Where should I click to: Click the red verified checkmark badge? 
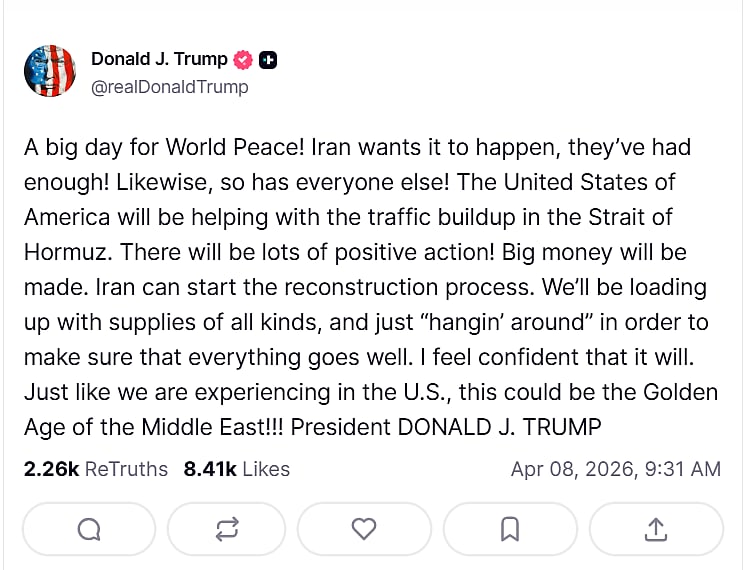tap(243, 60)
